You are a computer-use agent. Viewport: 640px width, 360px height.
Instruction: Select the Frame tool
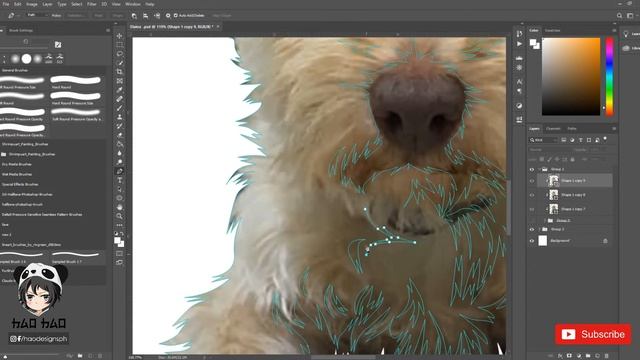(x=120, y=81)
